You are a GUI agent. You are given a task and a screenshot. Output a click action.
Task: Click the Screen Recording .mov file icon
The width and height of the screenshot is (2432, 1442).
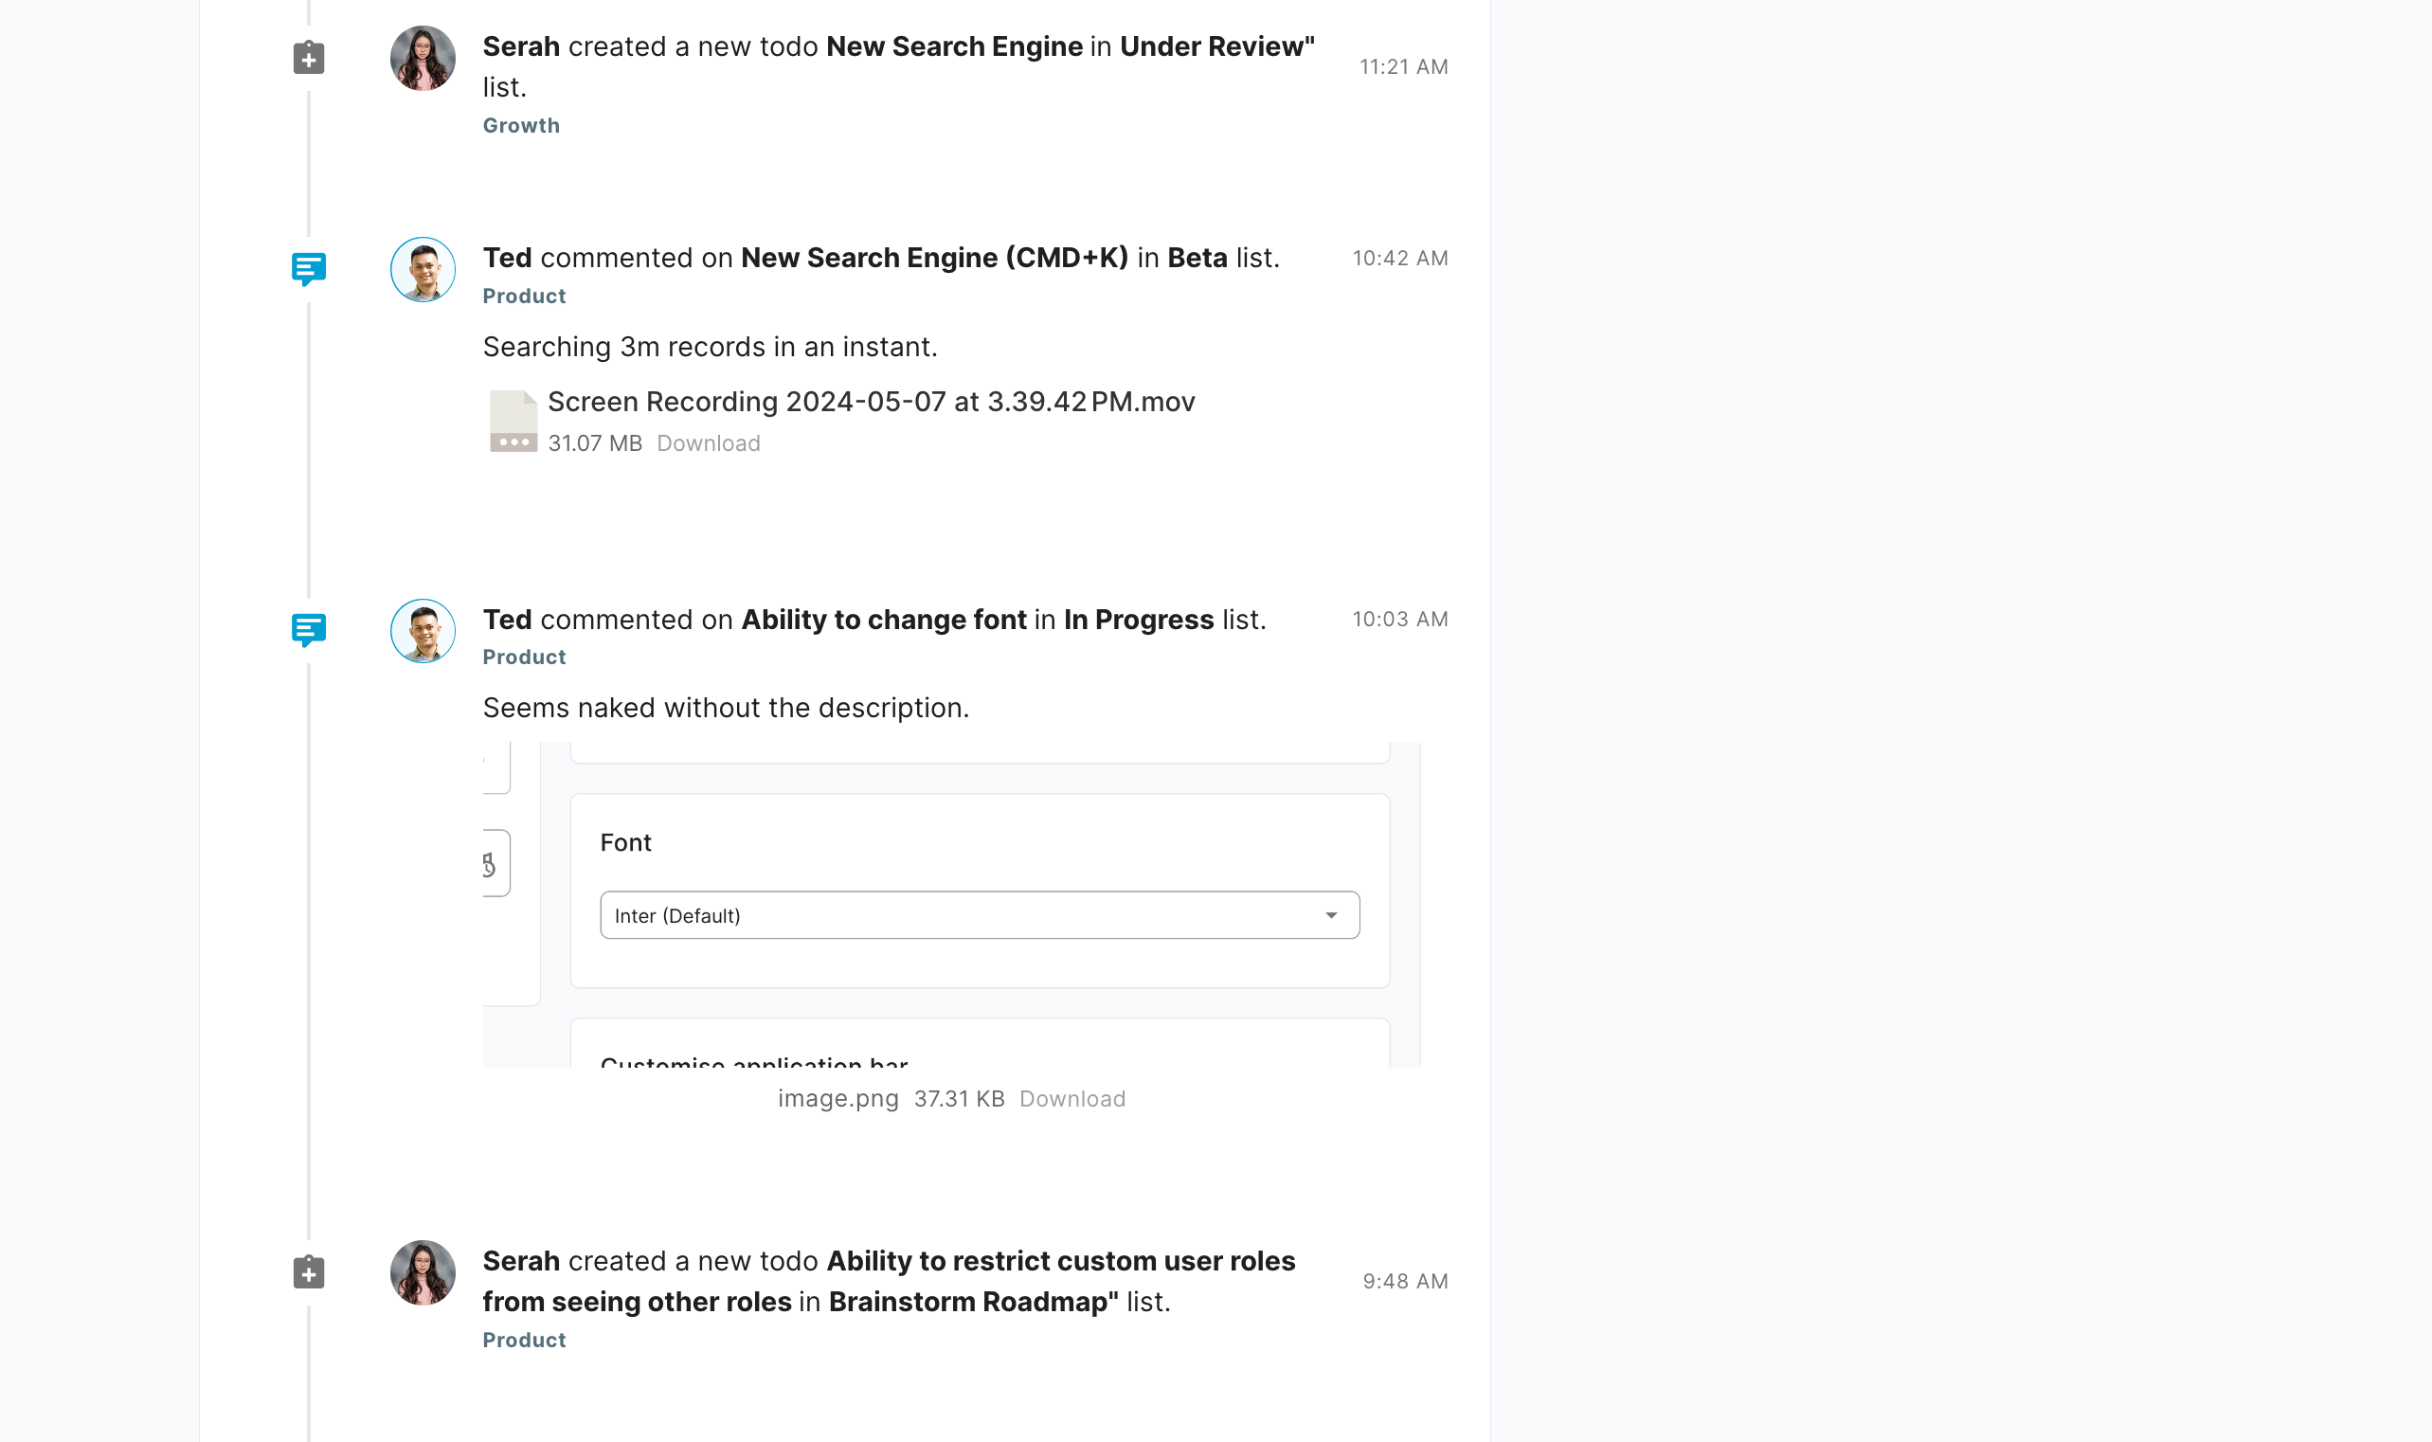pyautogui.click(x=513, y=421)
